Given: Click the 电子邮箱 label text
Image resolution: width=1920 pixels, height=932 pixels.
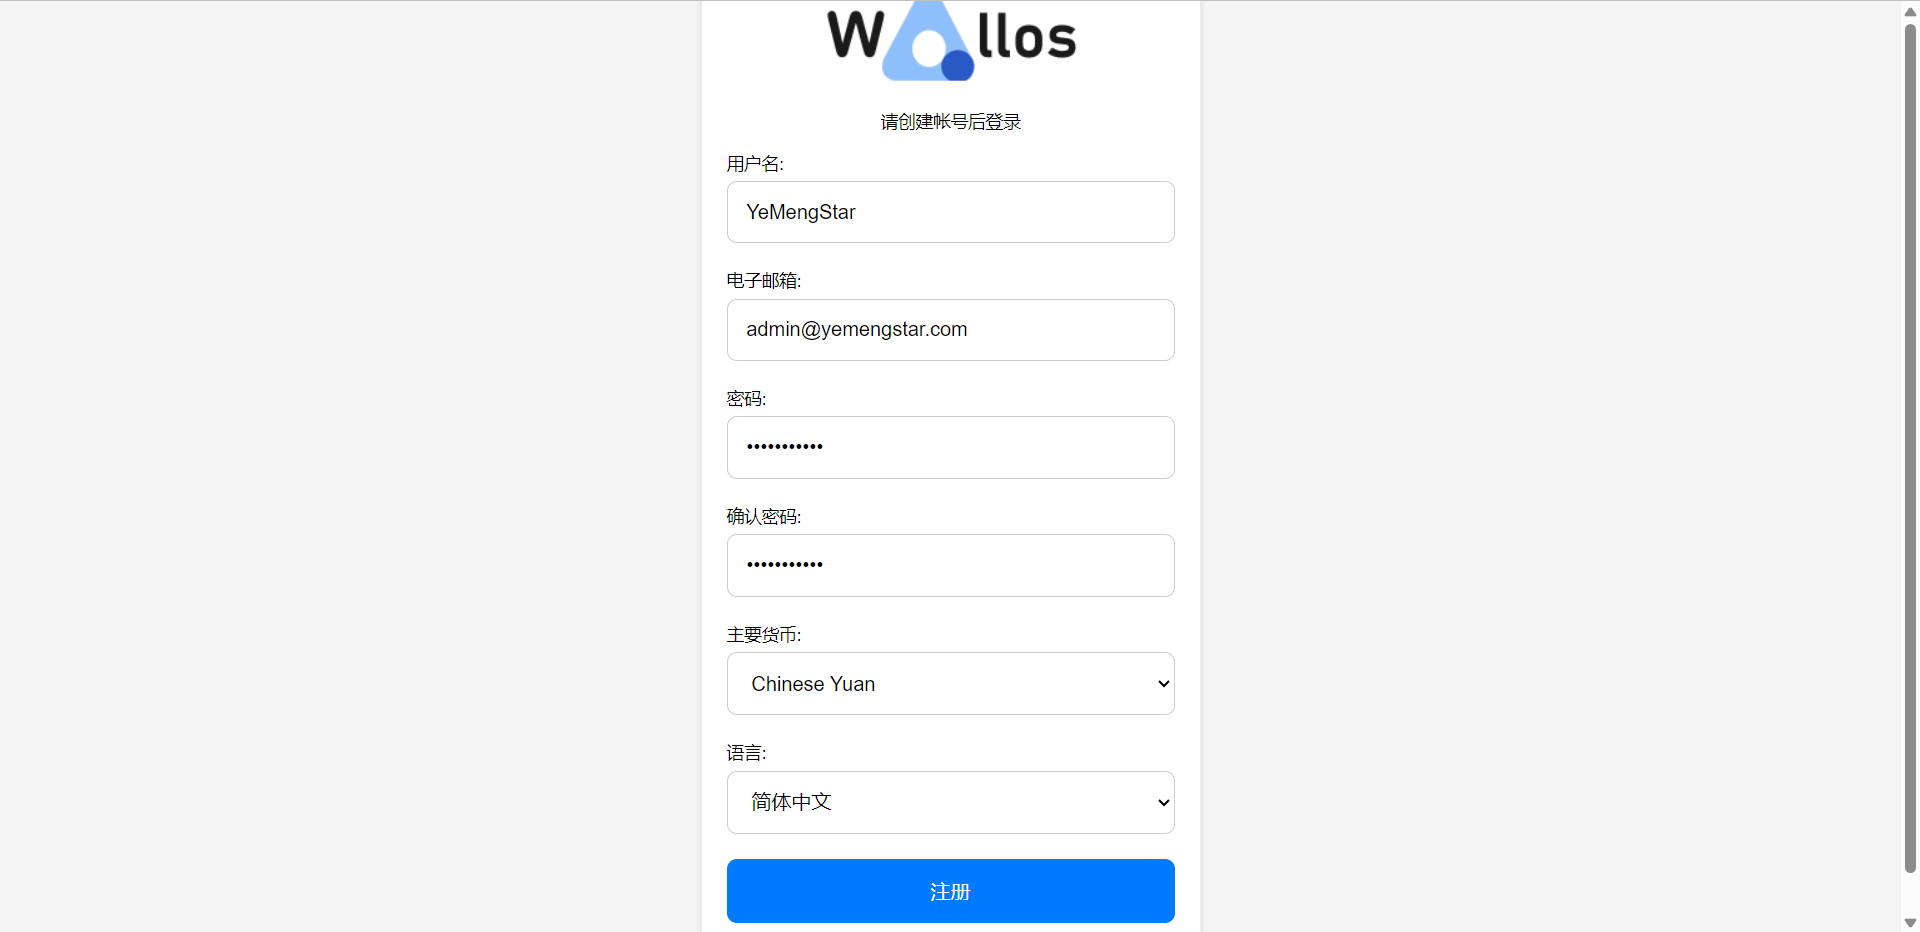Looking at the screenshot, I should [764, 281].
